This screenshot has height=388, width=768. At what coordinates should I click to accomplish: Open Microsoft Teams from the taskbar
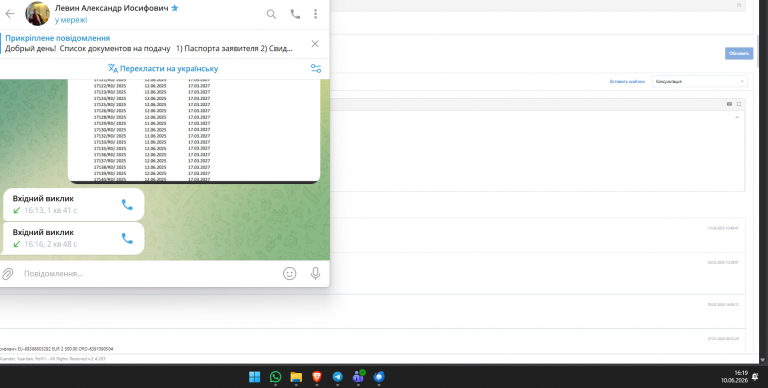[x=359, y=376]
